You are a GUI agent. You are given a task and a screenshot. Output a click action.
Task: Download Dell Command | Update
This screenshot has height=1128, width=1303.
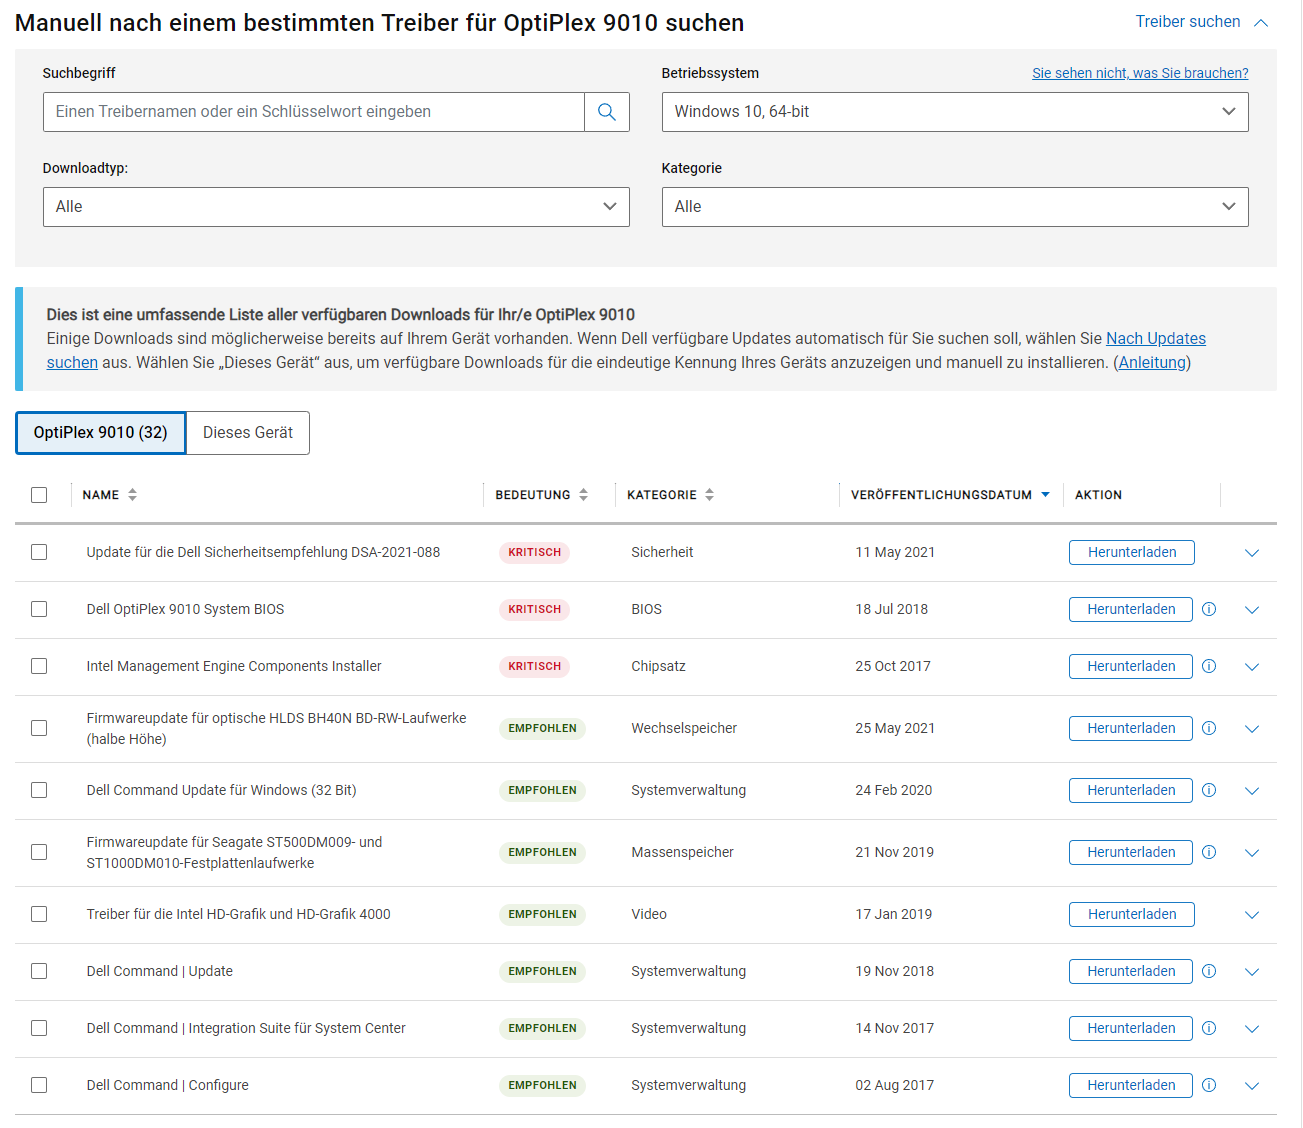(x=1131, y=971)
